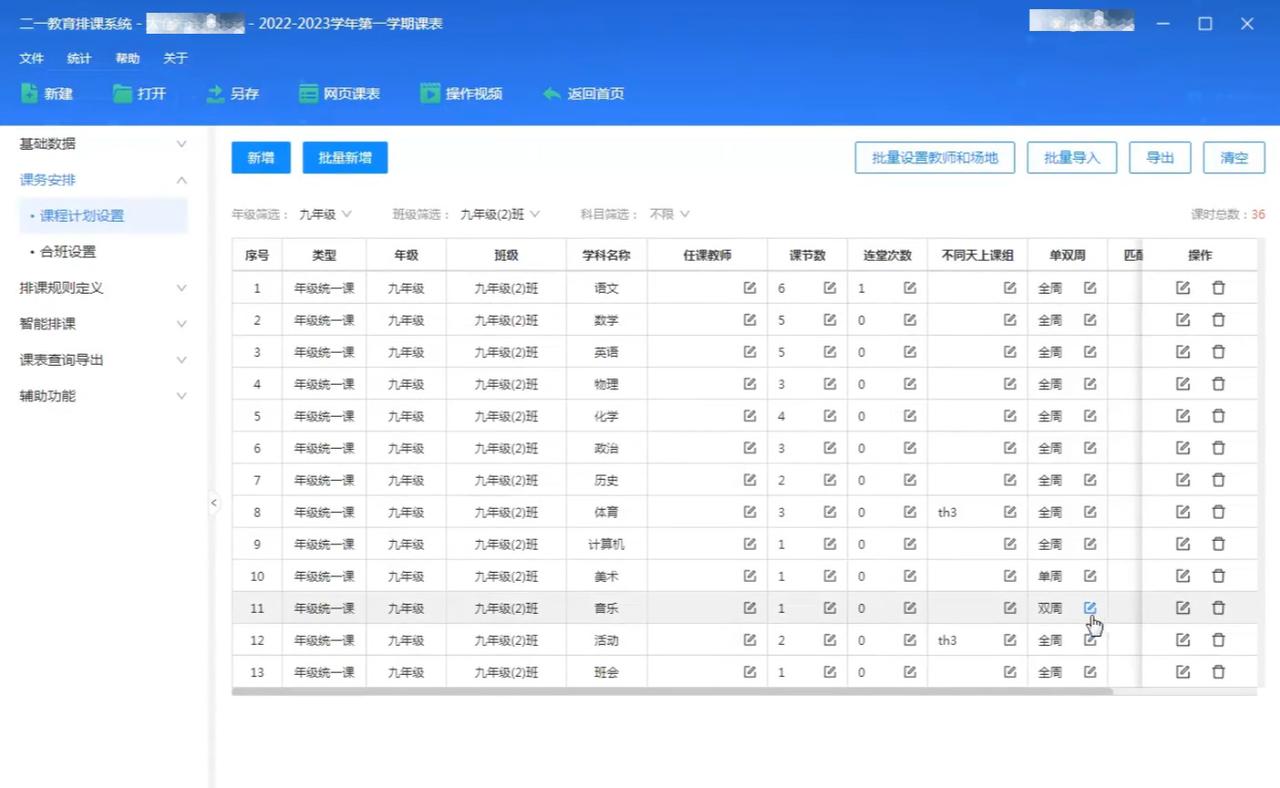Screen dimensions: 1280x788
Task: Select 课程计划设置 in the sidebar
Action: 103,216
